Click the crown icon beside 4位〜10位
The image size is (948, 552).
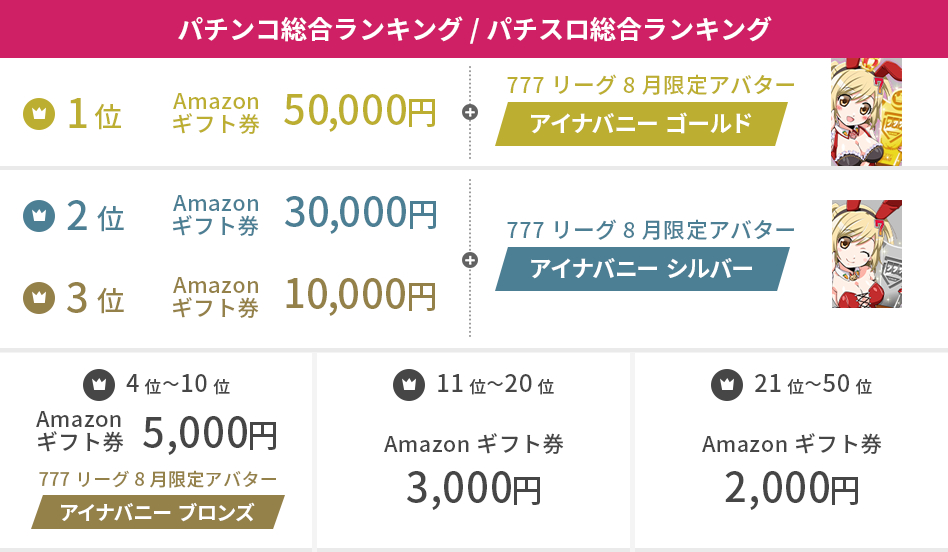click(x=98, y=384)
